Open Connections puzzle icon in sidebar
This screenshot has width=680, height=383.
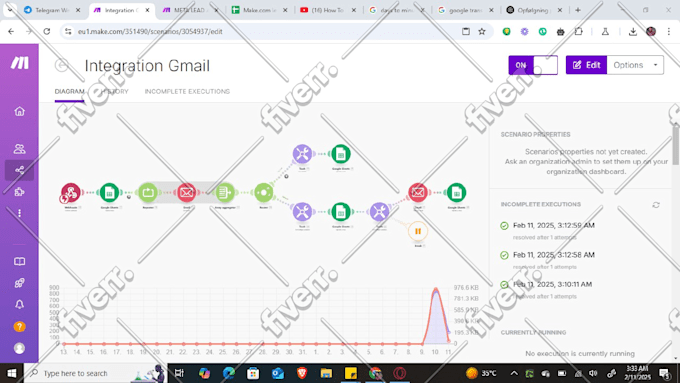[x=20, y=191]
